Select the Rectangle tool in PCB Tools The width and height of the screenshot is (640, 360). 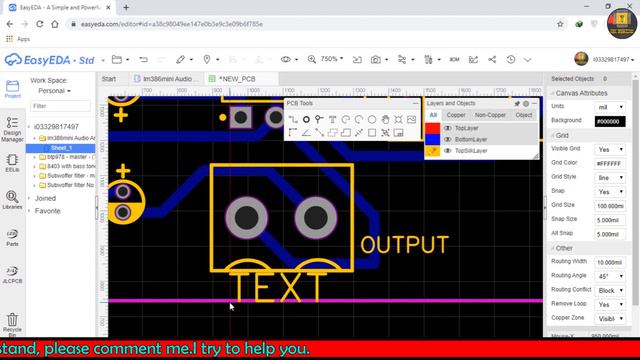coord(372,133)
